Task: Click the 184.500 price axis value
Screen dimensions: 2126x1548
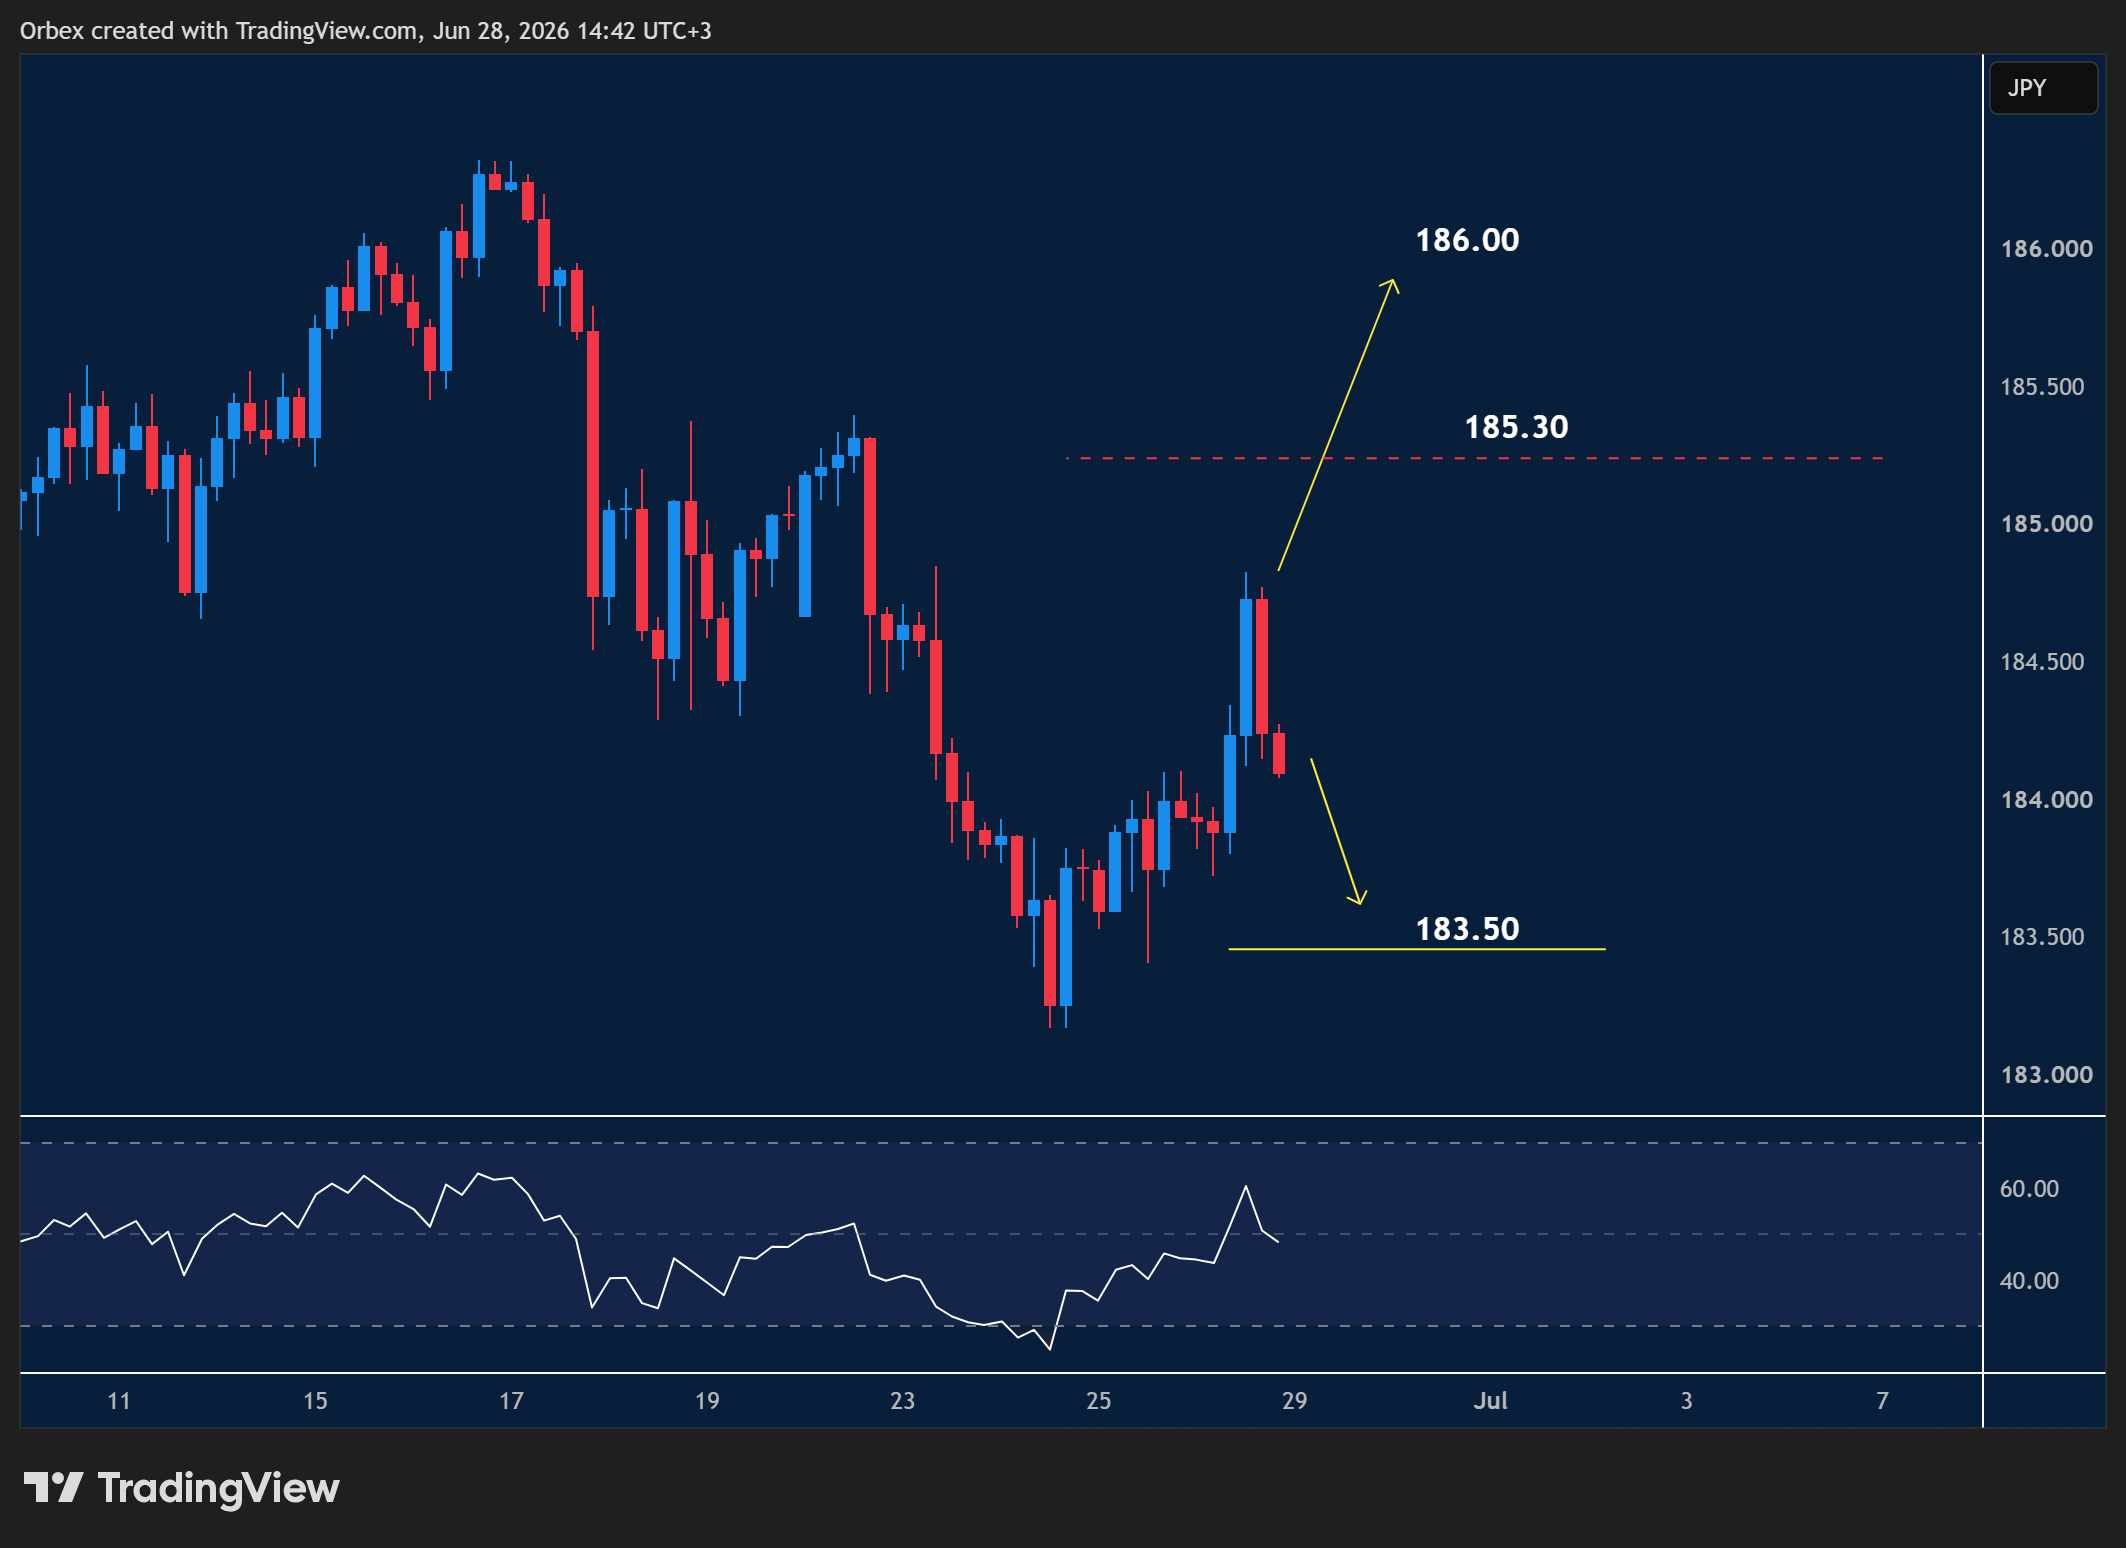Action: pyautogui.click(x=2042, y=662)
